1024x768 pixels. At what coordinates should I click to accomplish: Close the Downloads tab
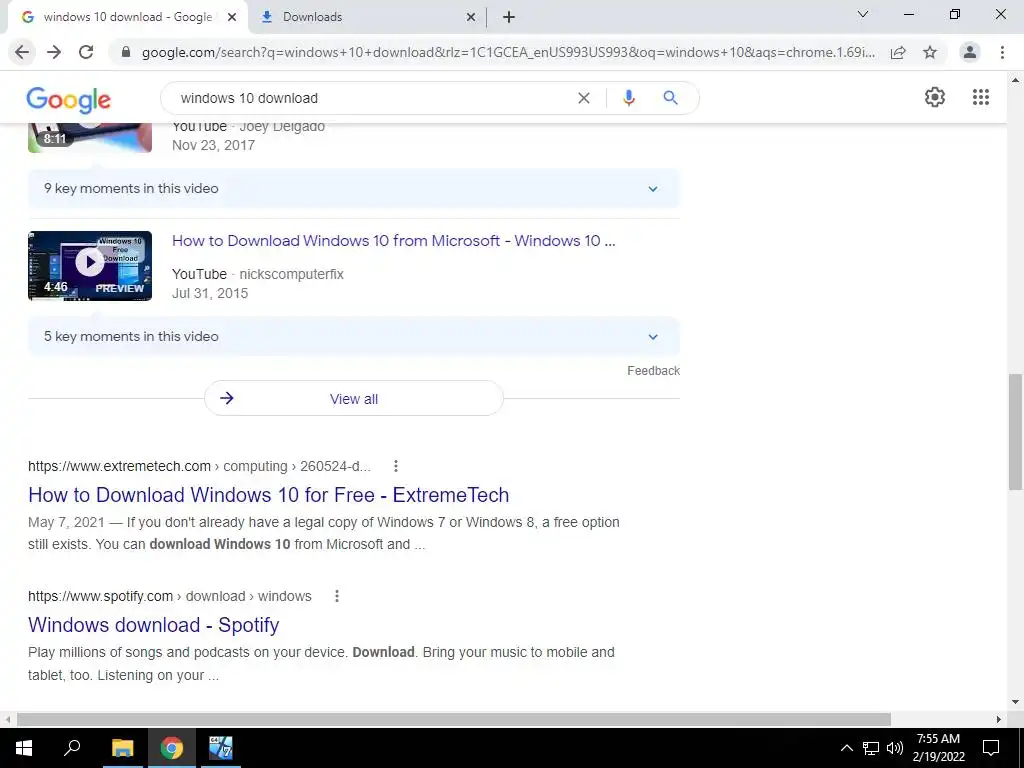tap(471, 18)
